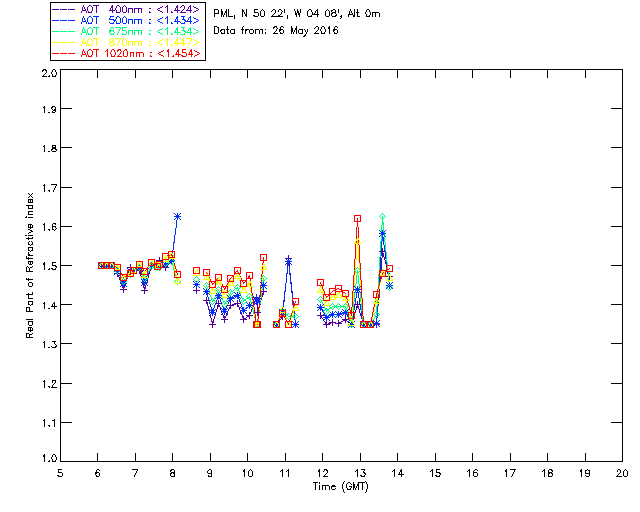This screenshot has width=640, height=512.
Task: Click the x-axis tick label 12
Action: pyautogui.click(x=322, y=473)
